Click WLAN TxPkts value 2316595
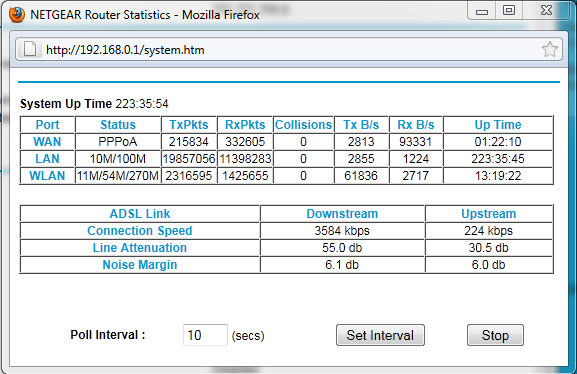Viewport: 577px width, 374px height. [189, 176]
